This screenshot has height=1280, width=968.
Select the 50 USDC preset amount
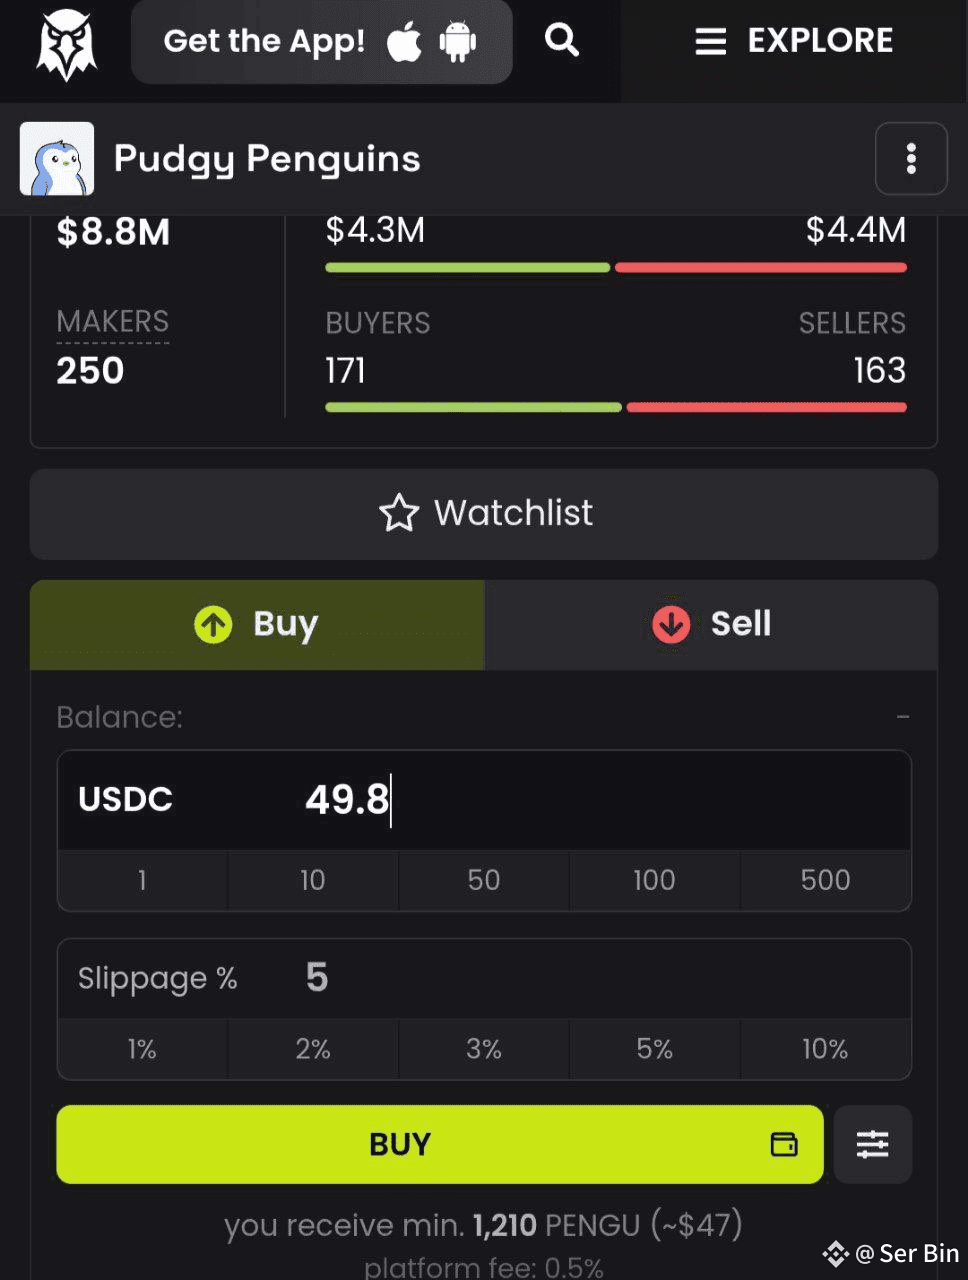click(484, 880)
